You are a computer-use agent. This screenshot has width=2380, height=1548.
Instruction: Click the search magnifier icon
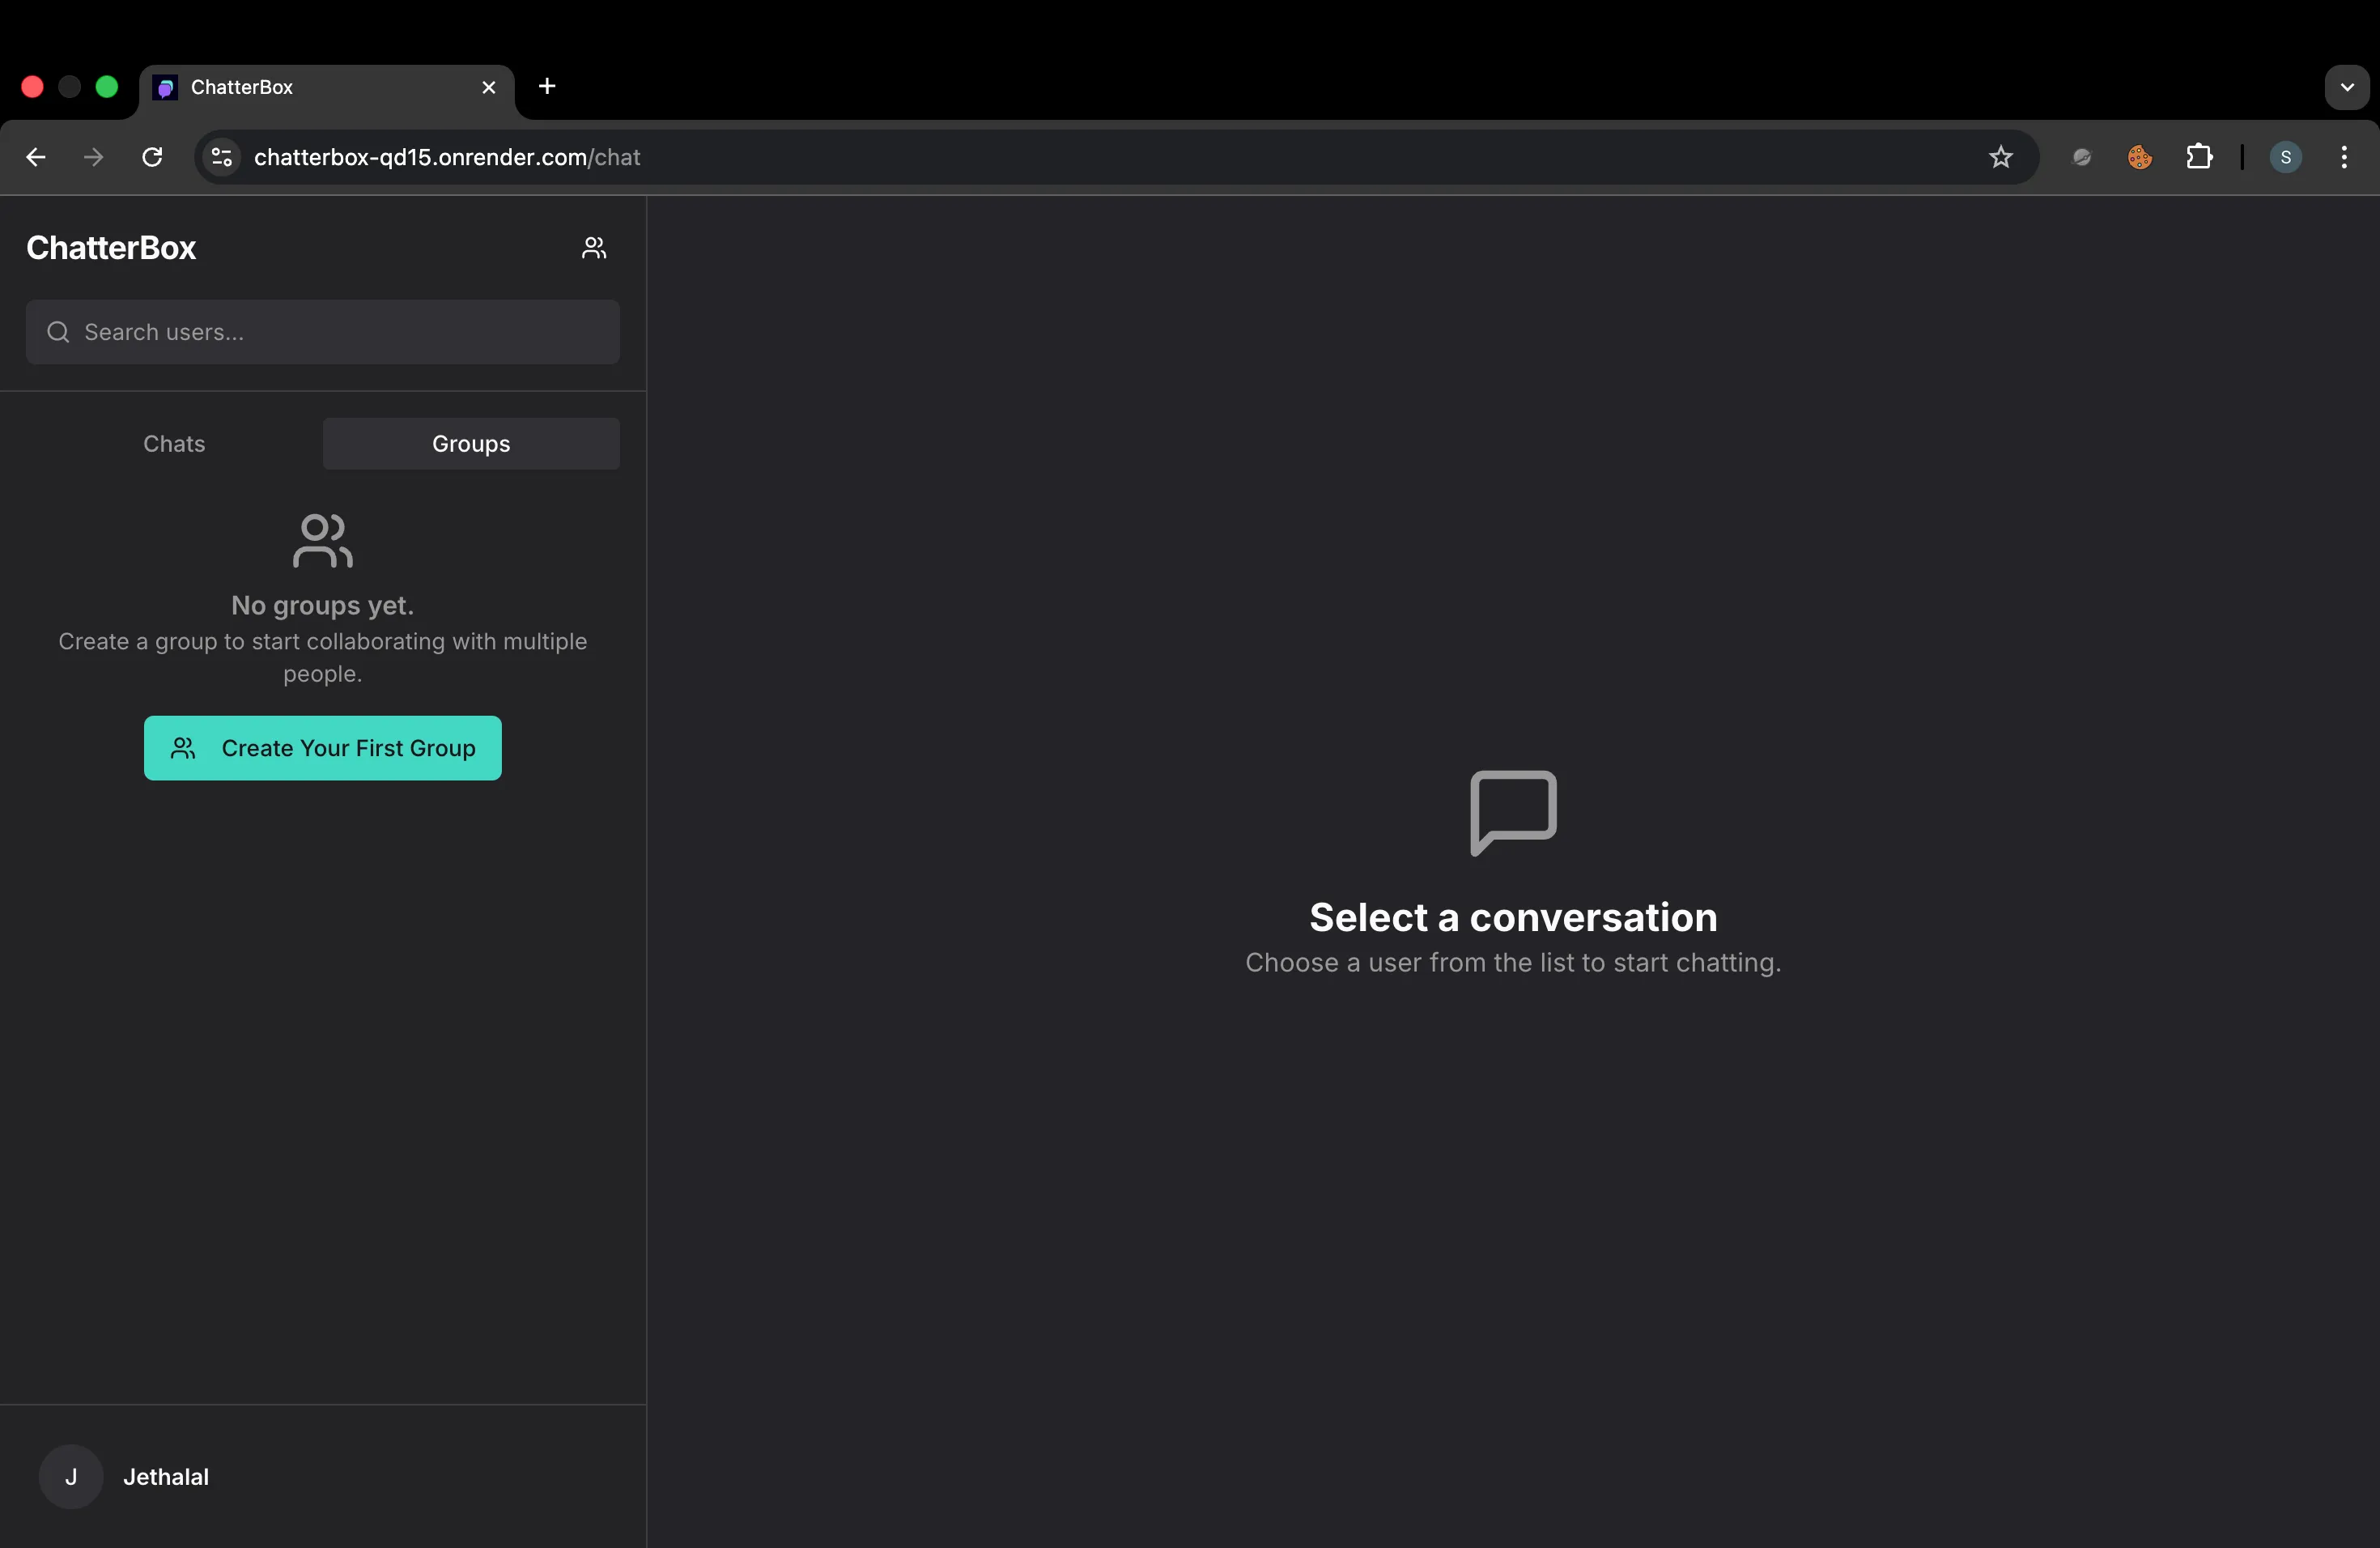(x=58, y=332)
